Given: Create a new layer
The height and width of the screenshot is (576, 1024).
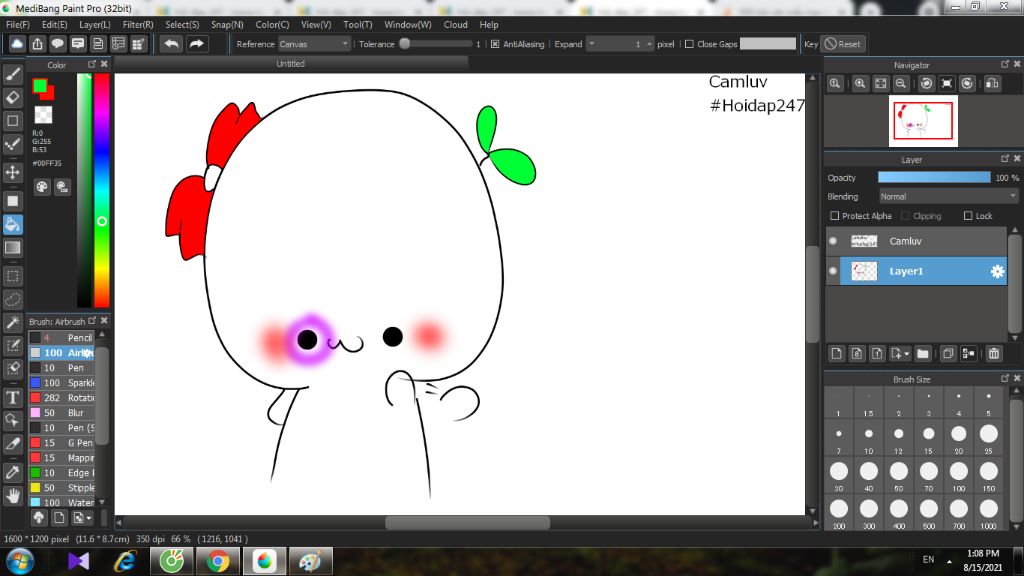Looking at the screenshot, I should click(837, 353).
